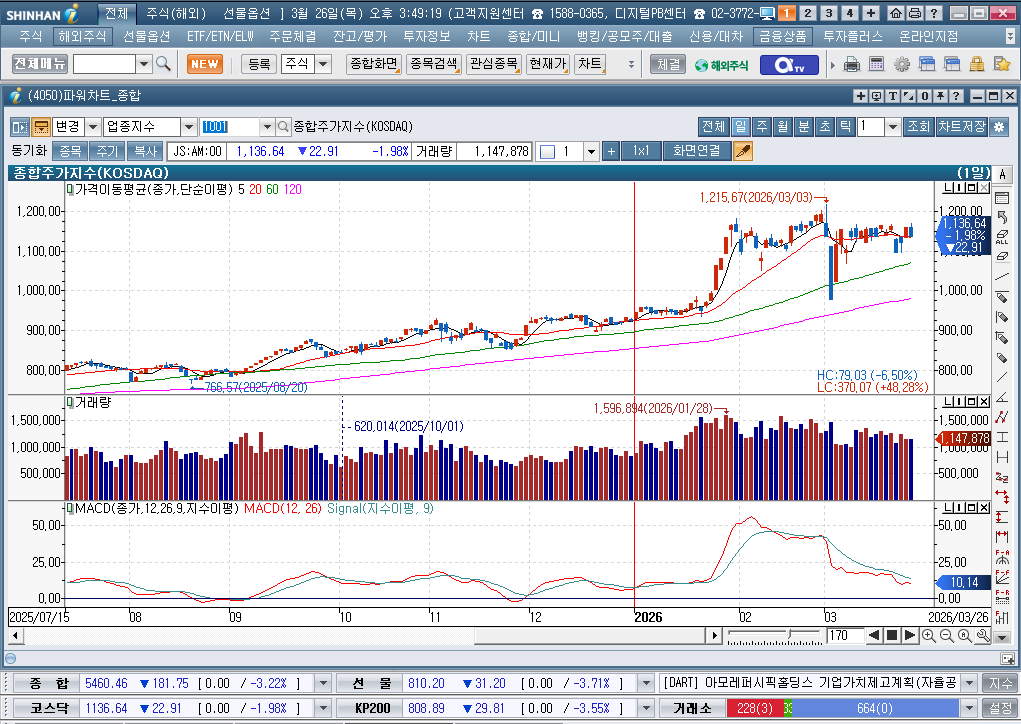Viewport: 1021px width, 724px height.
Task: Select the 월 monthly period toggle
Action: [x=783, y=126]
